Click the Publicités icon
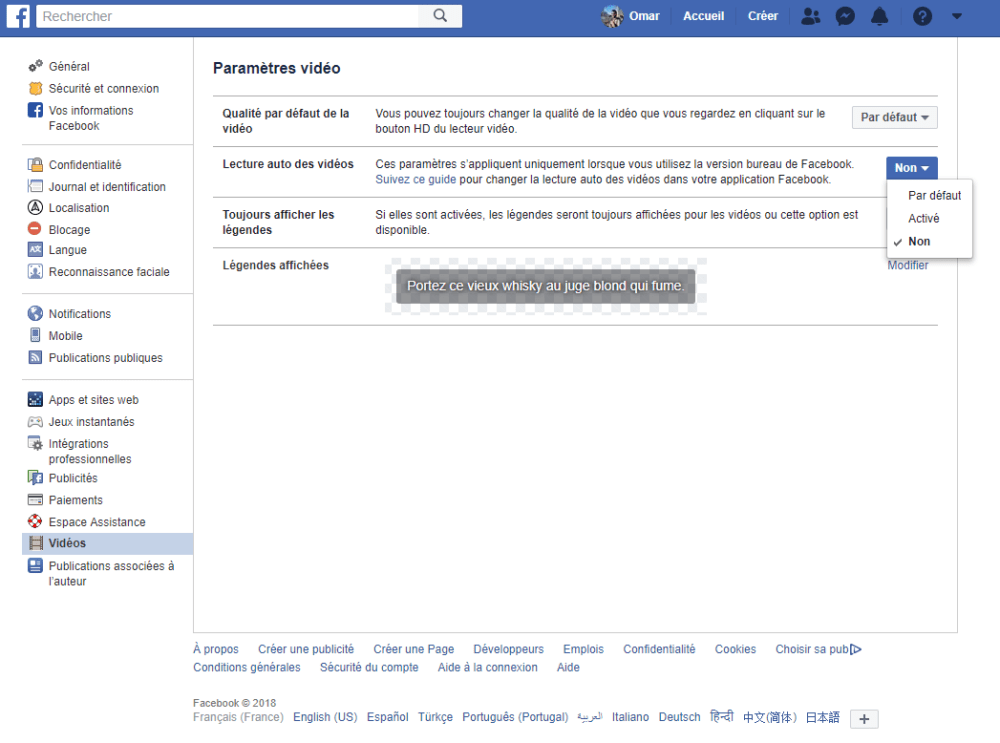This screenshot has height=743, width=1000. (x=35, y=477)
